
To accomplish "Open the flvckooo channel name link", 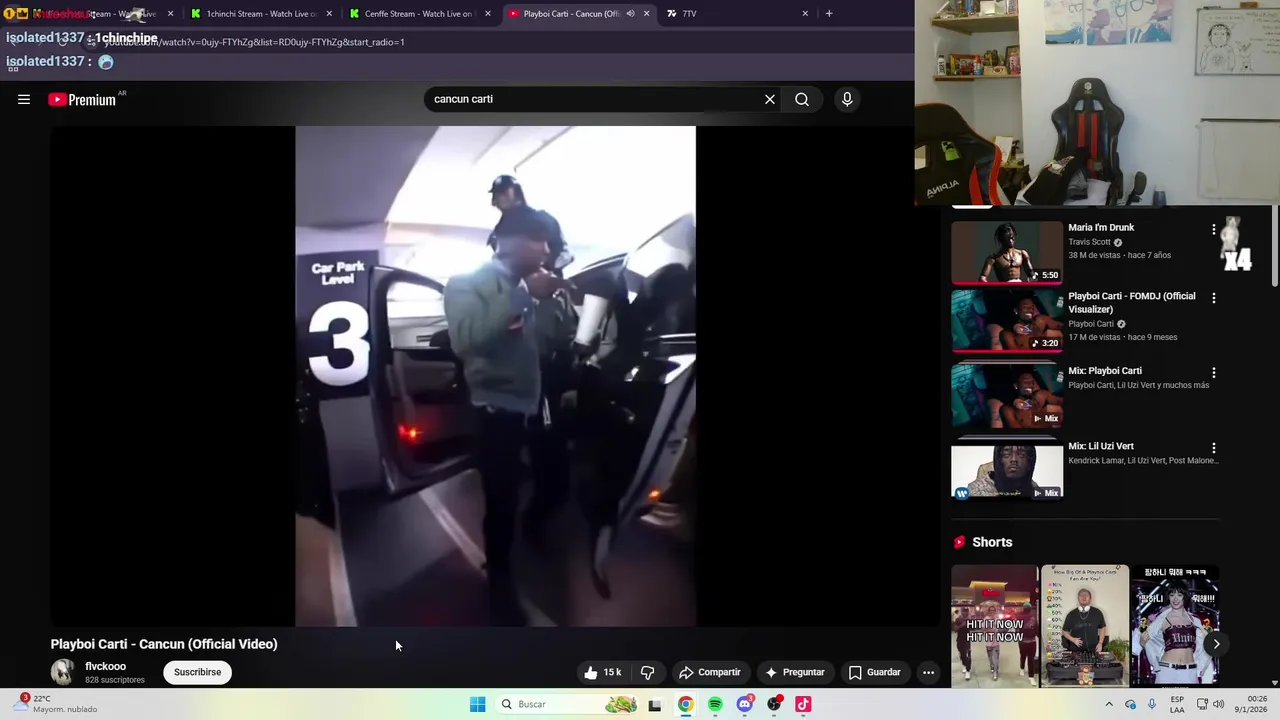I will tap(105, 666).
